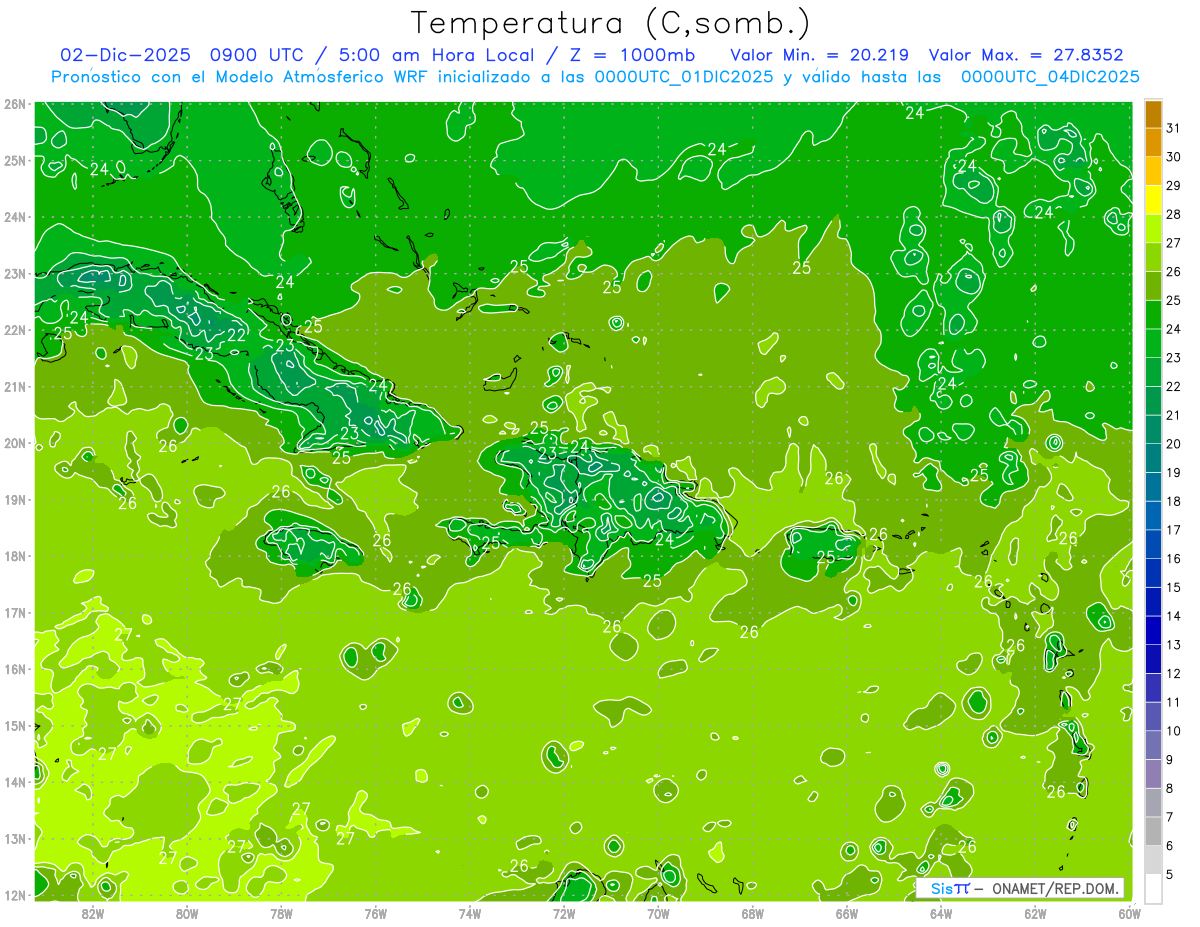
Task: Click the blue swatch between 16 and 17
Action: 1153,544
